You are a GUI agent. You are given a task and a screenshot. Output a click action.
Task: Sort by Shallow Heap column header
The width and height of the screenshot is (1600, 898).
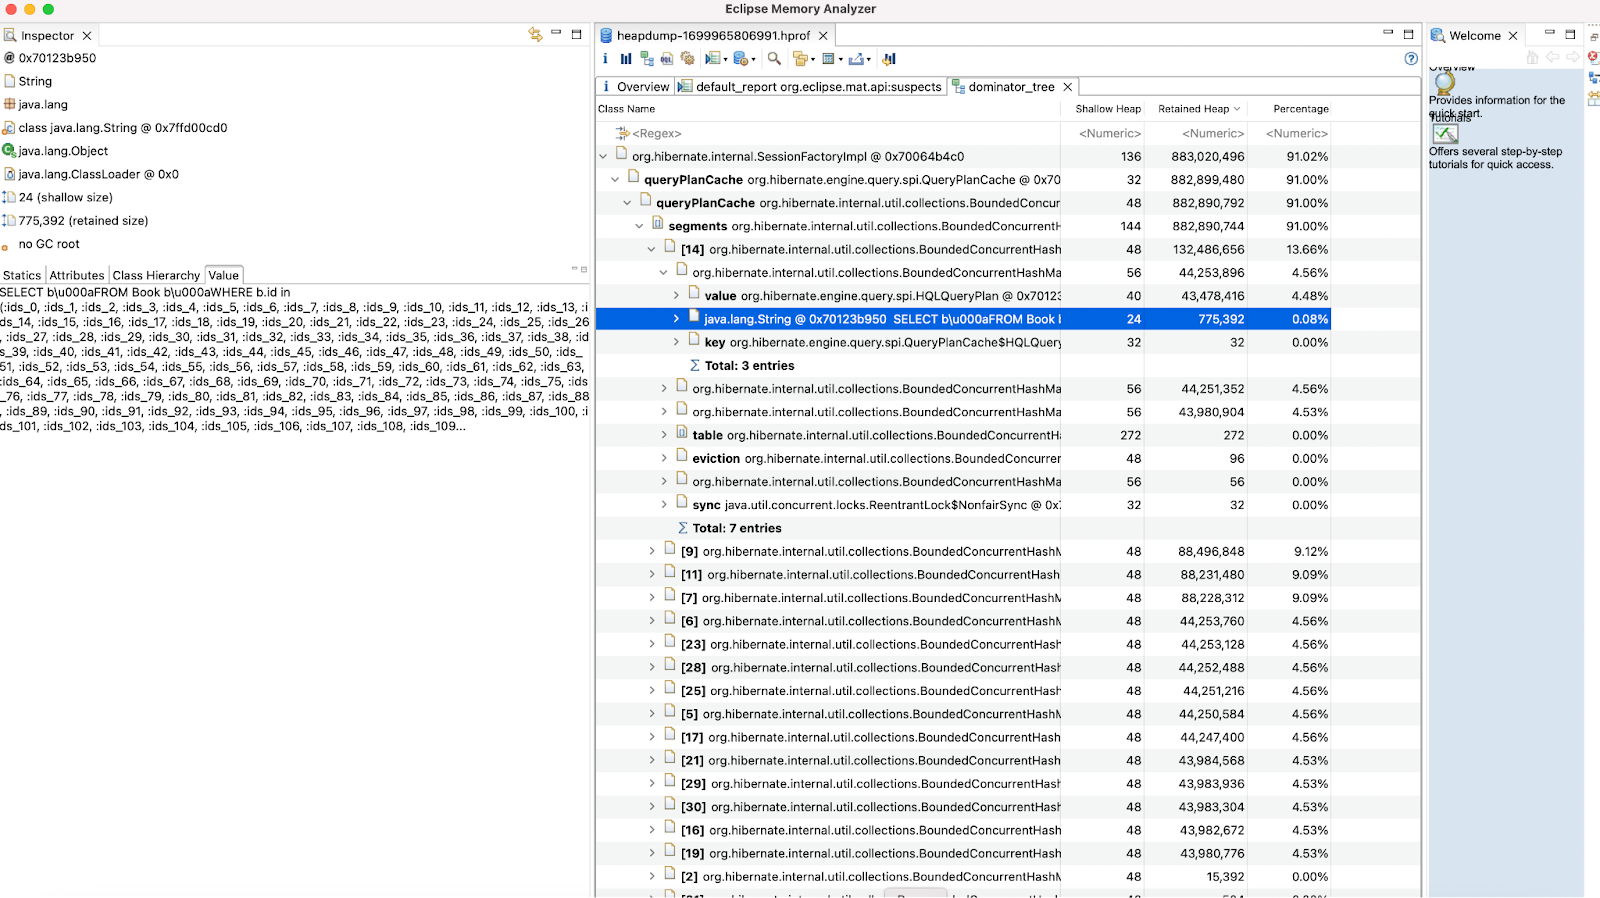[1106, 109]
